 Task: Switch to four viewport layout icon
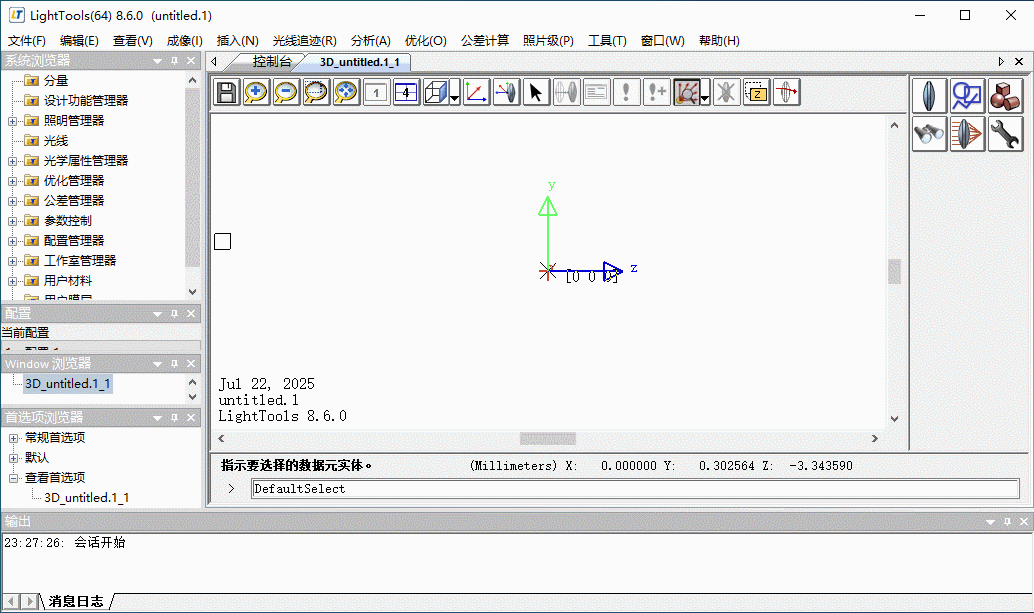(406, 92)
